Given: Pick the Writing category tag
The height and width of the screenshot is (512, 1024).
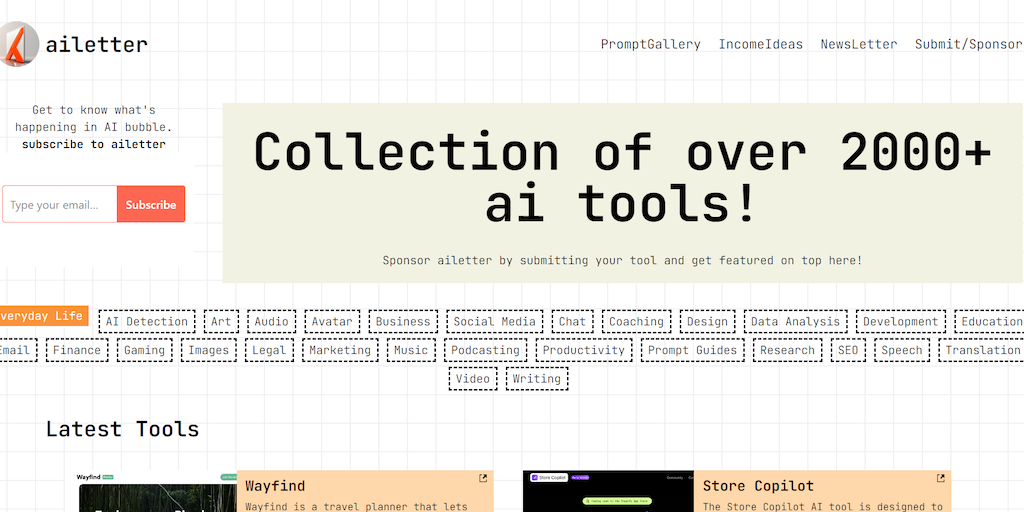Looking at the screenshot, I should click(536, 379).
